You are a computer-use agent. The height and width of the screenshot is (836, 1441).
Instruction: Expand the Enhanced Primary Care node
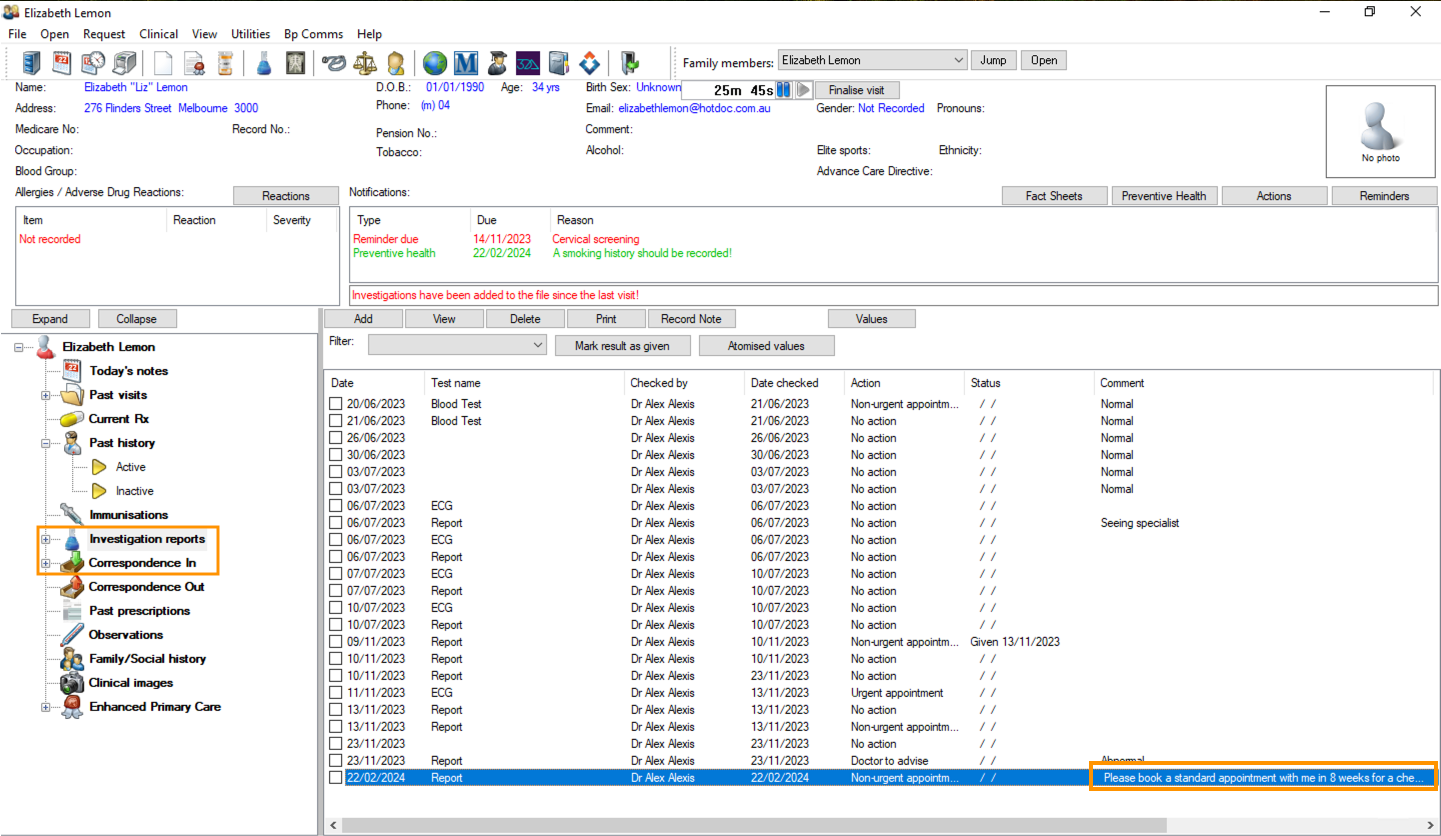point(45,707)
